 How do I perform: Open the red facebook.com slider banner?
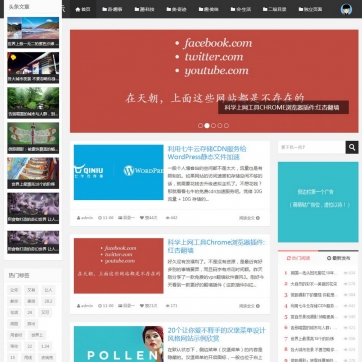(x=214, y=81)
